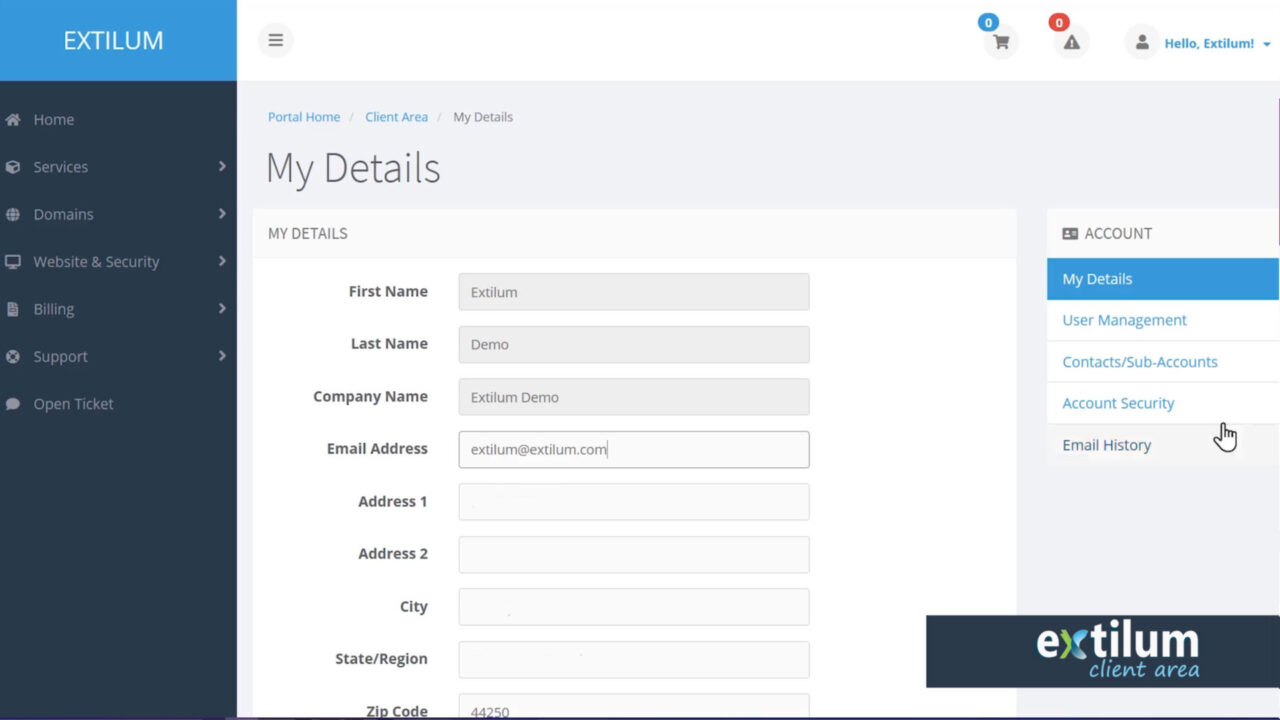Viewport: 1280px width, 720px height.
Task: Open the Portal Home breadcrumb link
Action: pos(303,117)
